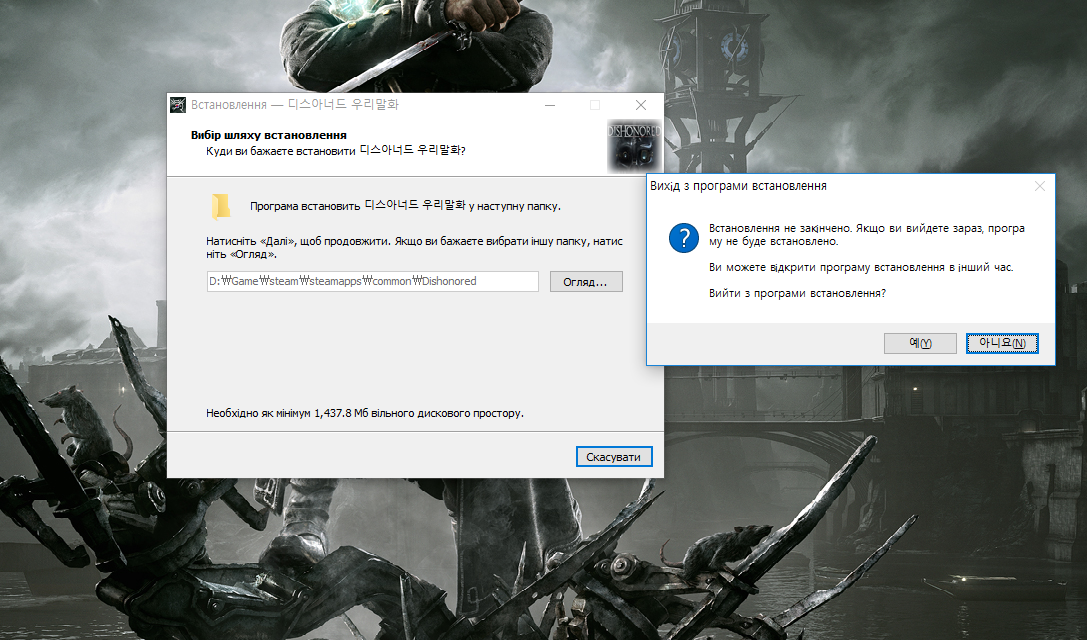Close the Вихід з програми встановлення dialog

click(x=1040, y=186)
